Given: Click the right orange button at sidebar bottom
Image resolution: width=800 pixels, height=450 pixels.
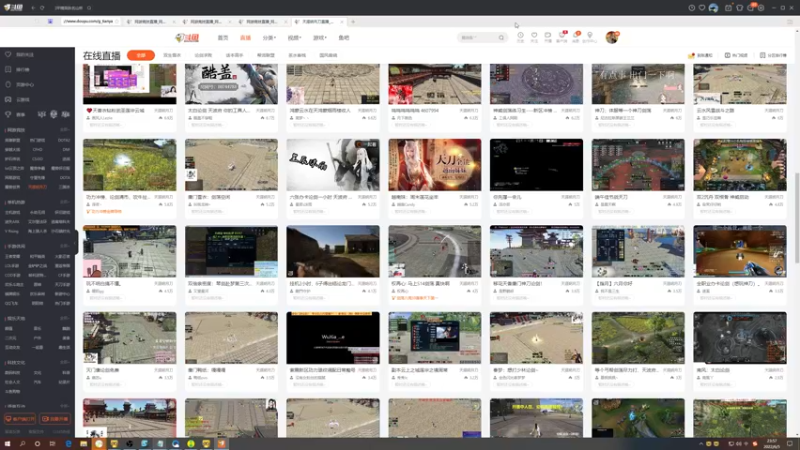Looking at the screenshot, I should [55, 419].
